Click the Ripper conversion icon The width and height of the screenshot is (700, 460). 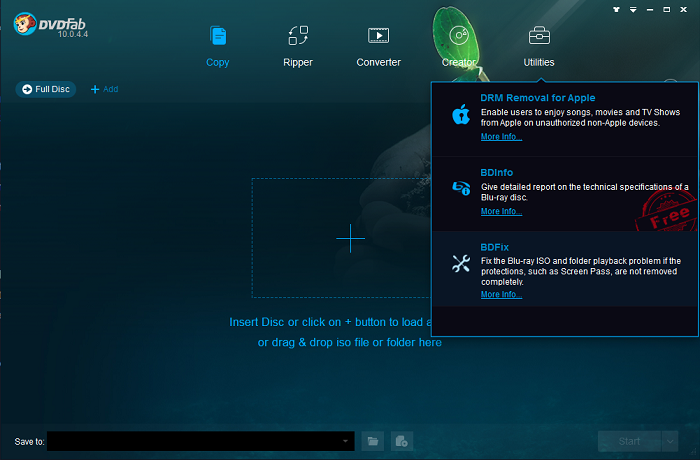coord(298,36)
